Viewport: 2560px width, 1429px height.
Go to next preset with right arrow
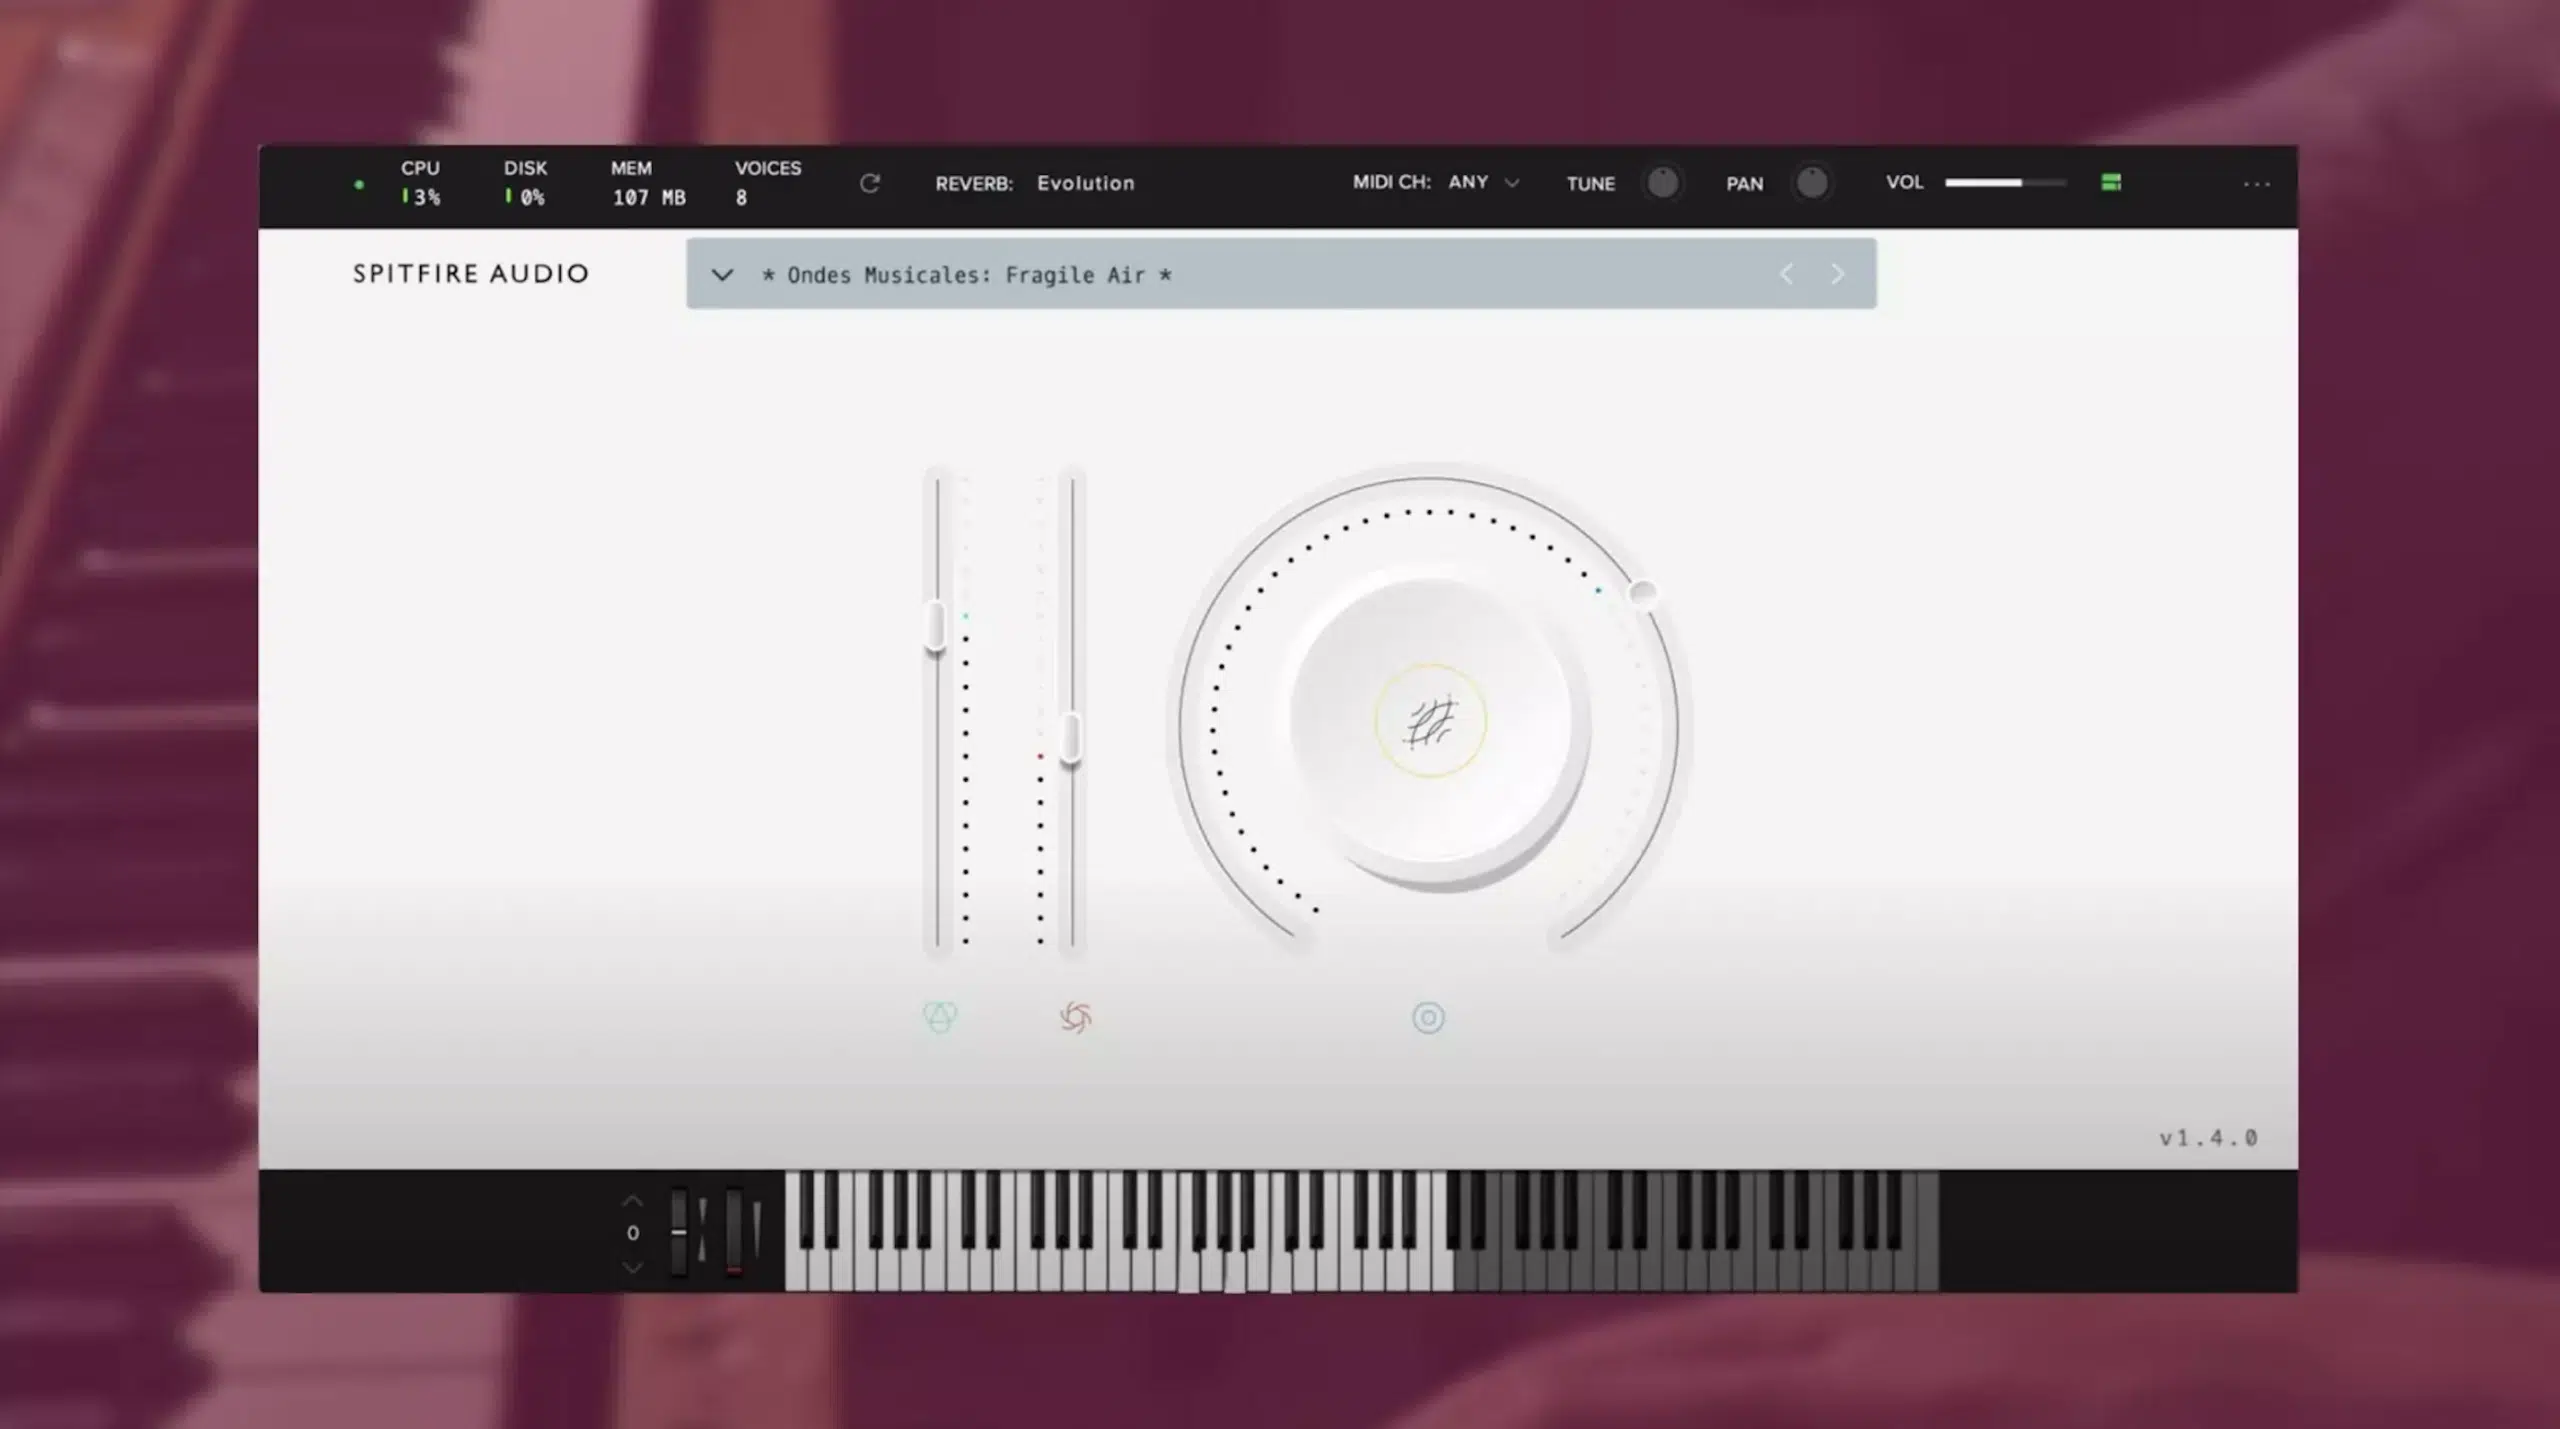tap(1837, 274)
